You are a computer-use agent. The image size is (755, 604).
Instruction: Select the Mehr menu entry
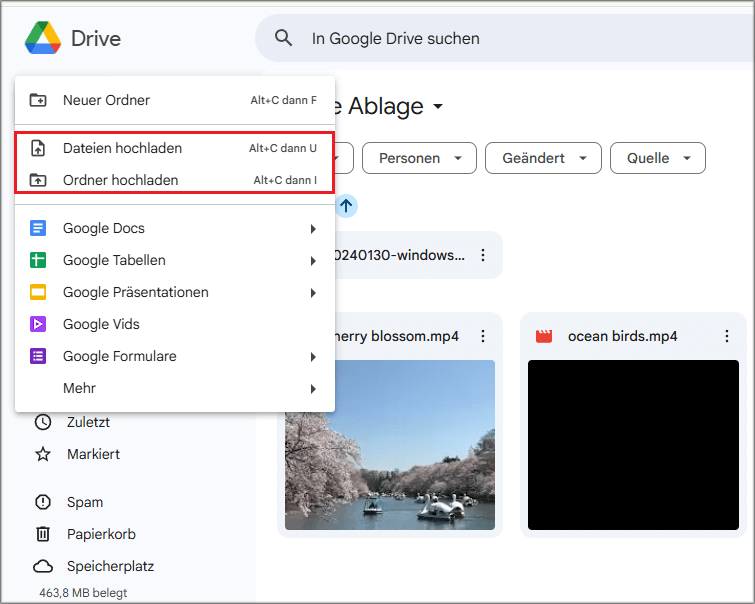click(x=175, y=388)
